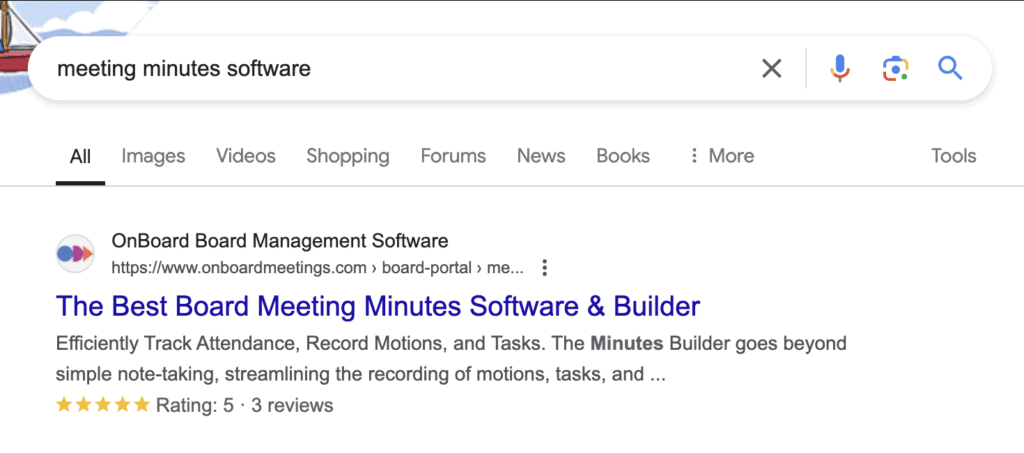The image size is (1024, 453).
Task: Open The Best Board Meeting Minutes Software link
Action: [x=378, y=305]
